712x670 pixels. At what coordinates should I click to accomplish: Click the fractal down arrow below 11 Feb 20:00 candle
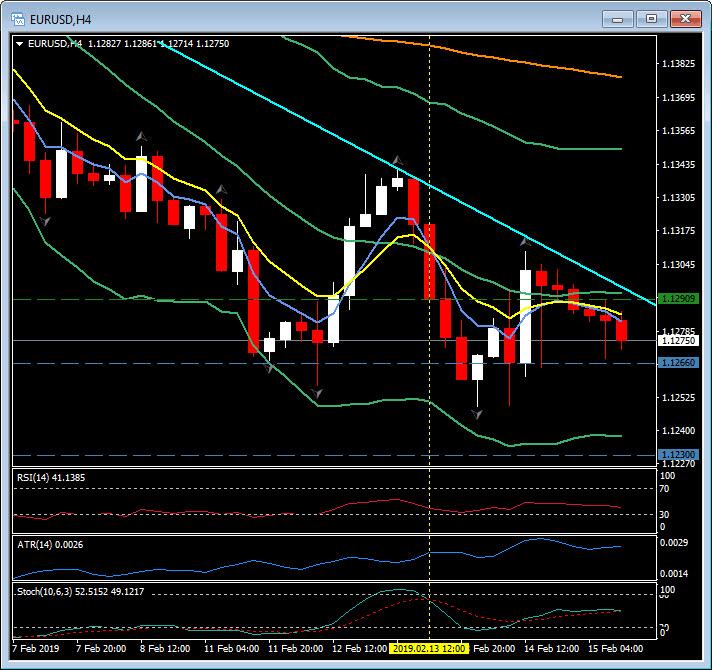tap(317, 393)
